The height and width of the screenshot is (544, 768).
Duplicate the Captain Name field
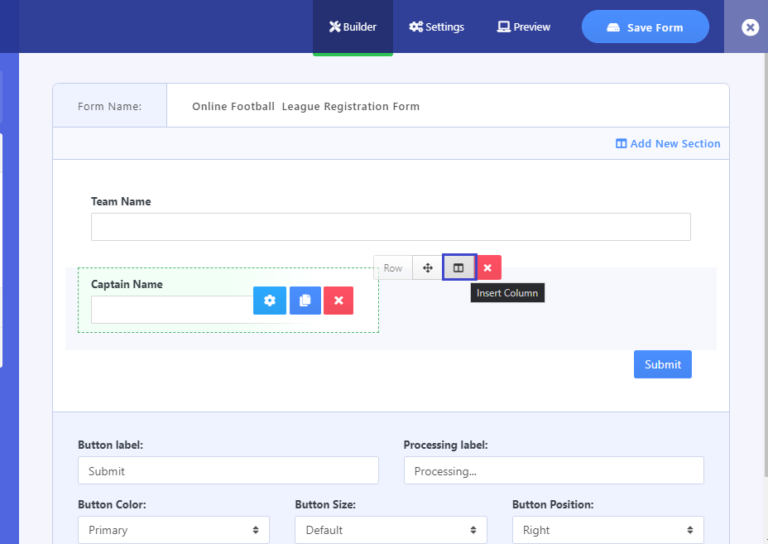coord(305,301)
